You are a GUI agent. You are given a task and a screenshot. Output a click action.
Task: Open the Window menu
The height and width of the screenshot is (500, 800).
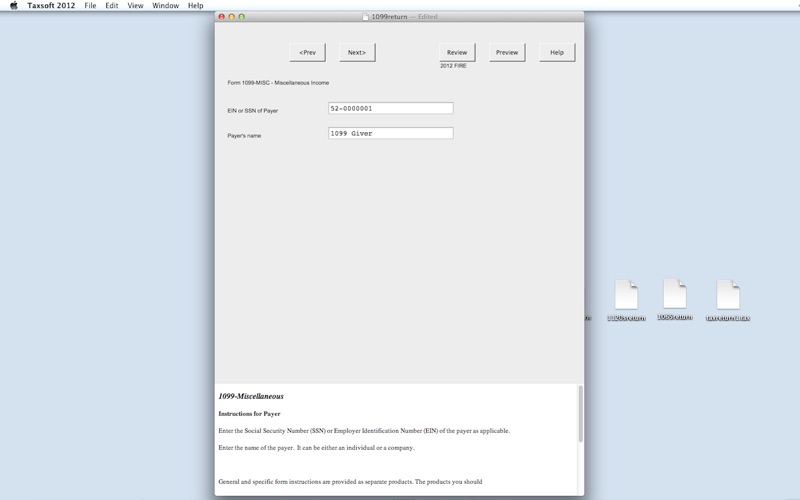(165, 6)
